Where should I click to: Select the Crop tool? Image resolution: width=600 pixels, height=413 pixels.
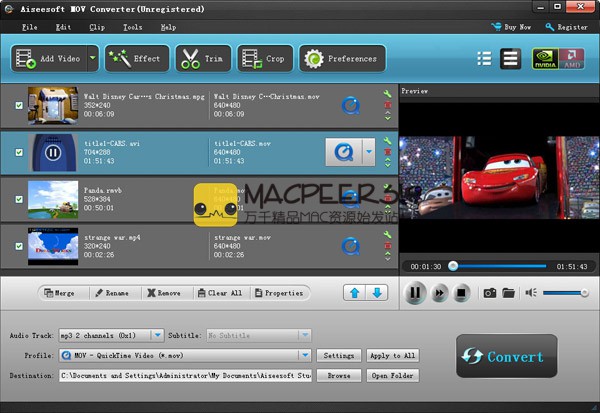click(263, 59)
